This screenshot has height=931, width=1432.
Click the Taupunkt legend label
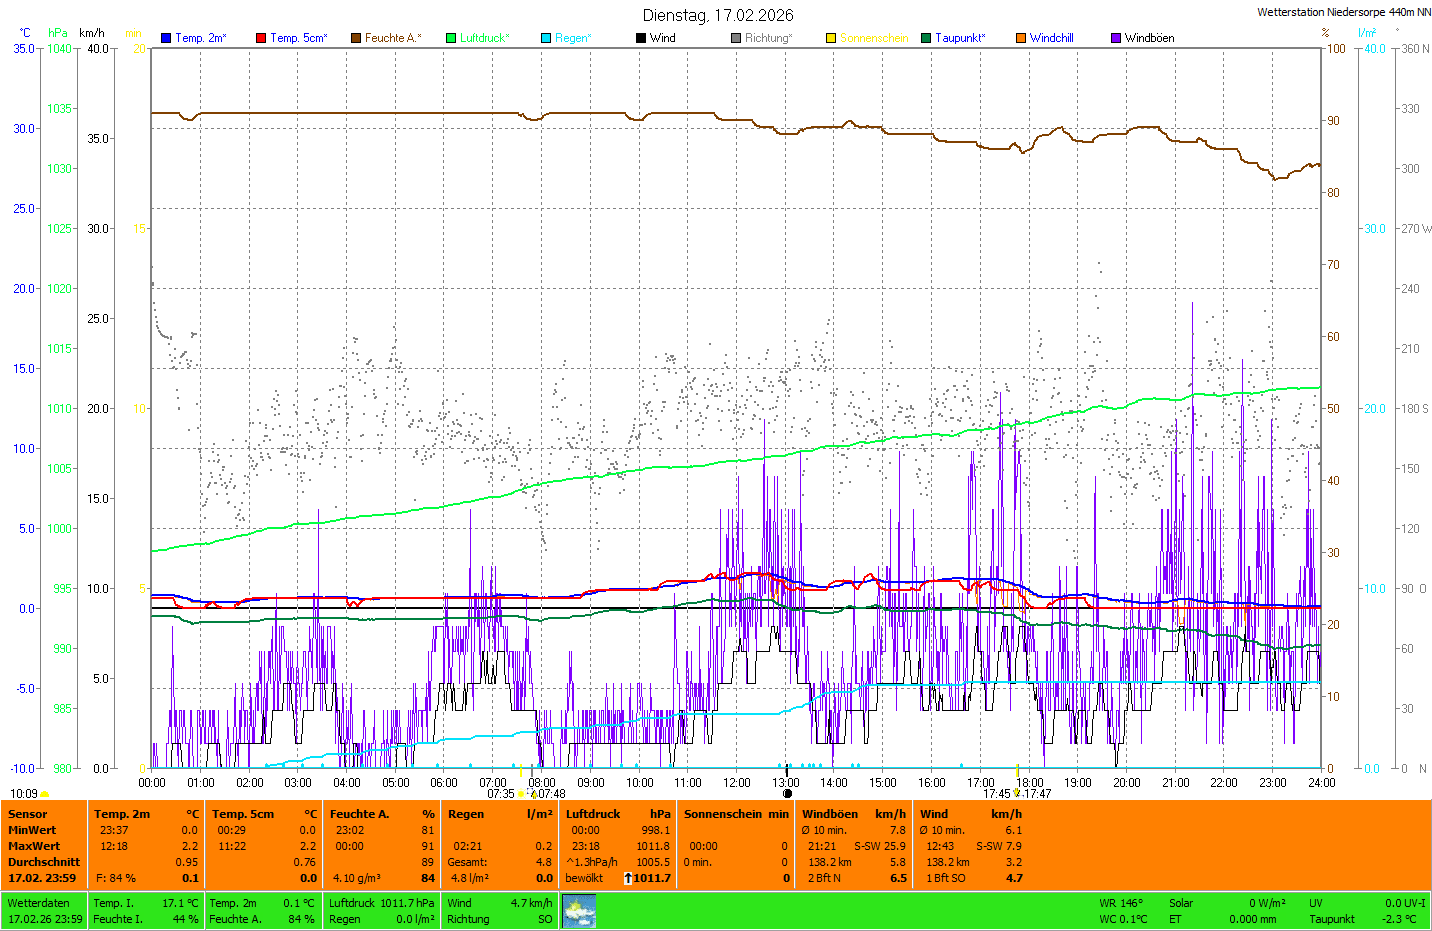click(x=959, y=38)
